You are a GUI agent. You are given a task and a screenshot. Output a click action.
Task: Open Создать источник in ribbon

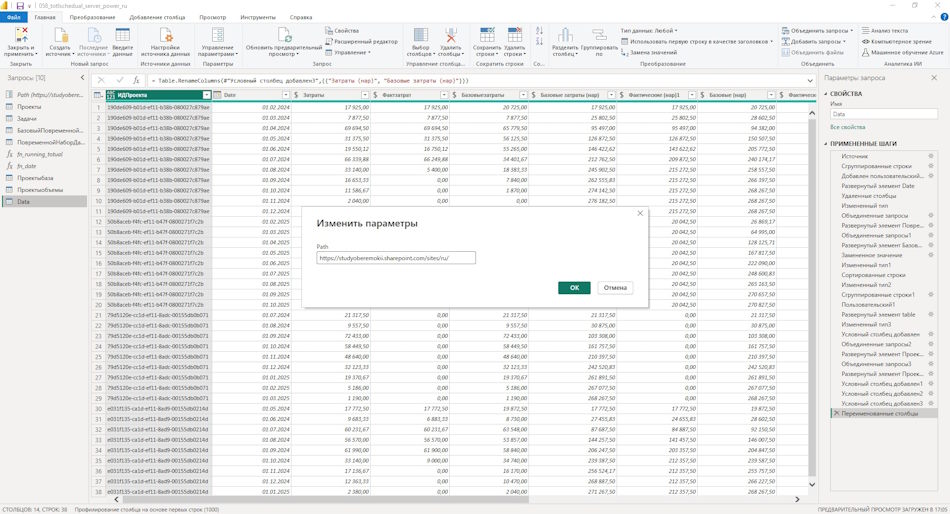pos(59,42)
